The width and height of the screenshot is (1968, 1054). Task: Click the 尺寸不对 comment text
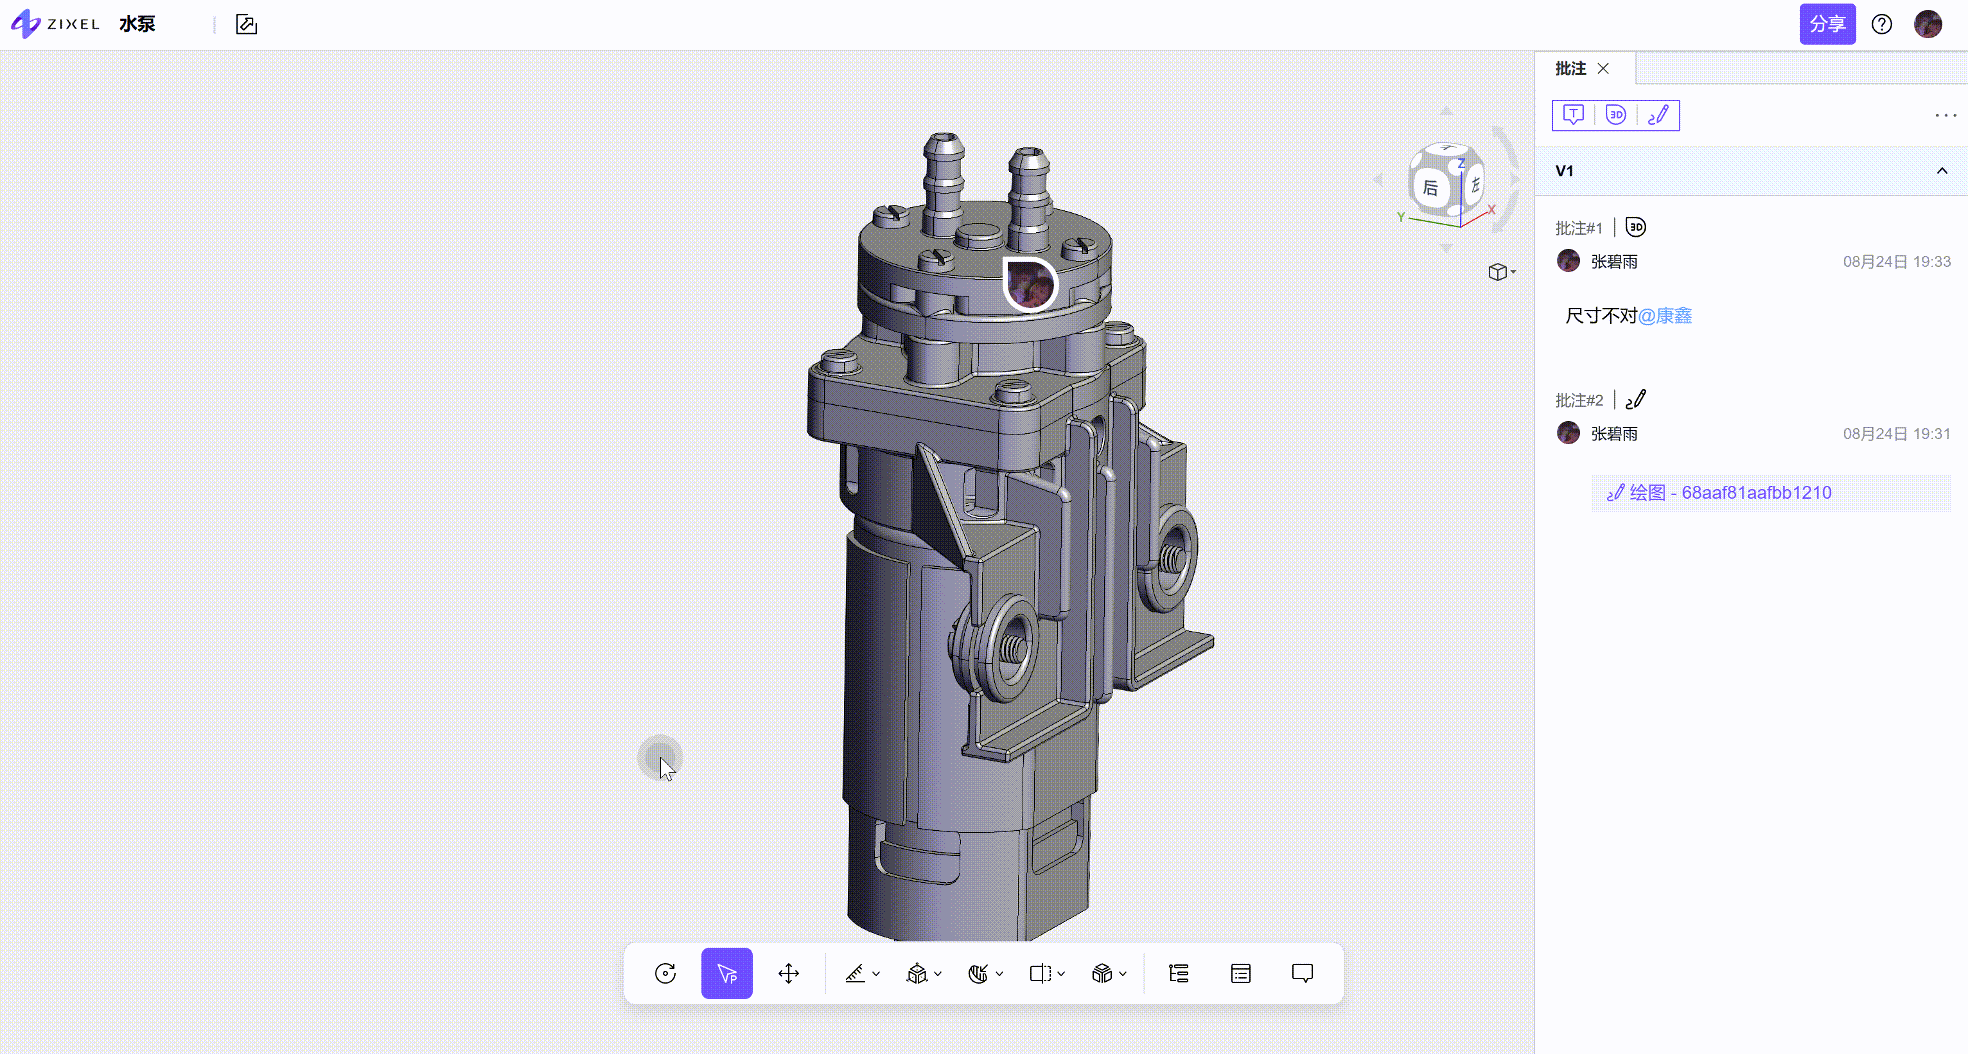(x=1601, y=316)
